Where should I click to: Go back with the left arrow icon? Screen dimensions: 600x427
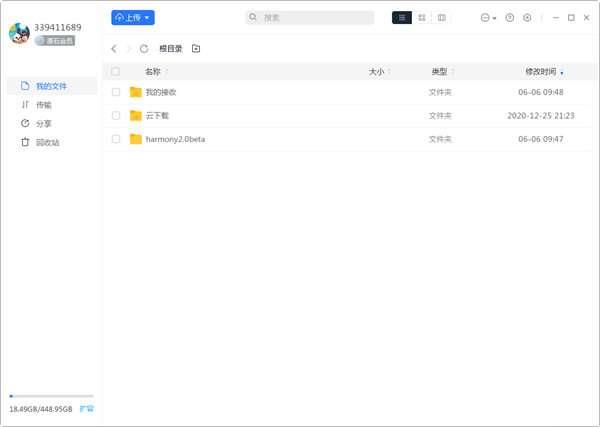click(114, 48)
